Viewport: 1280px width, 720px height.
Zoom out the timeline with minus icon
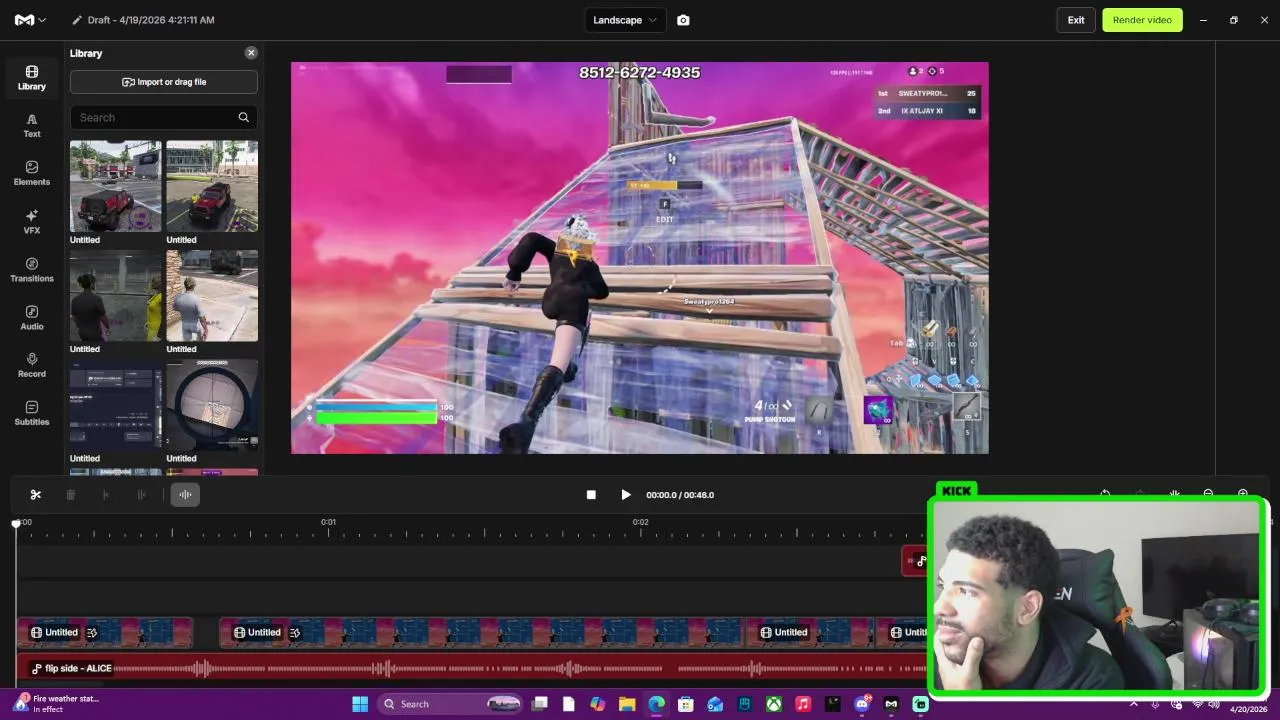click(x=1208, y=493)
